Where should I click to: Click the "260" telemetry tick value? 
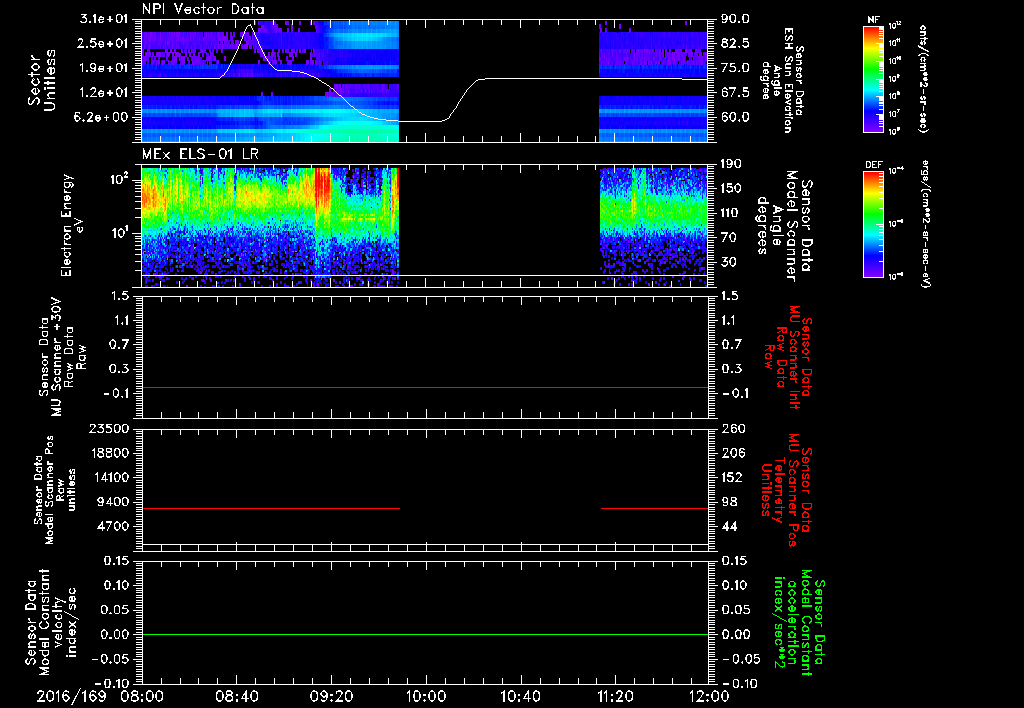click(x=732, y=429)
